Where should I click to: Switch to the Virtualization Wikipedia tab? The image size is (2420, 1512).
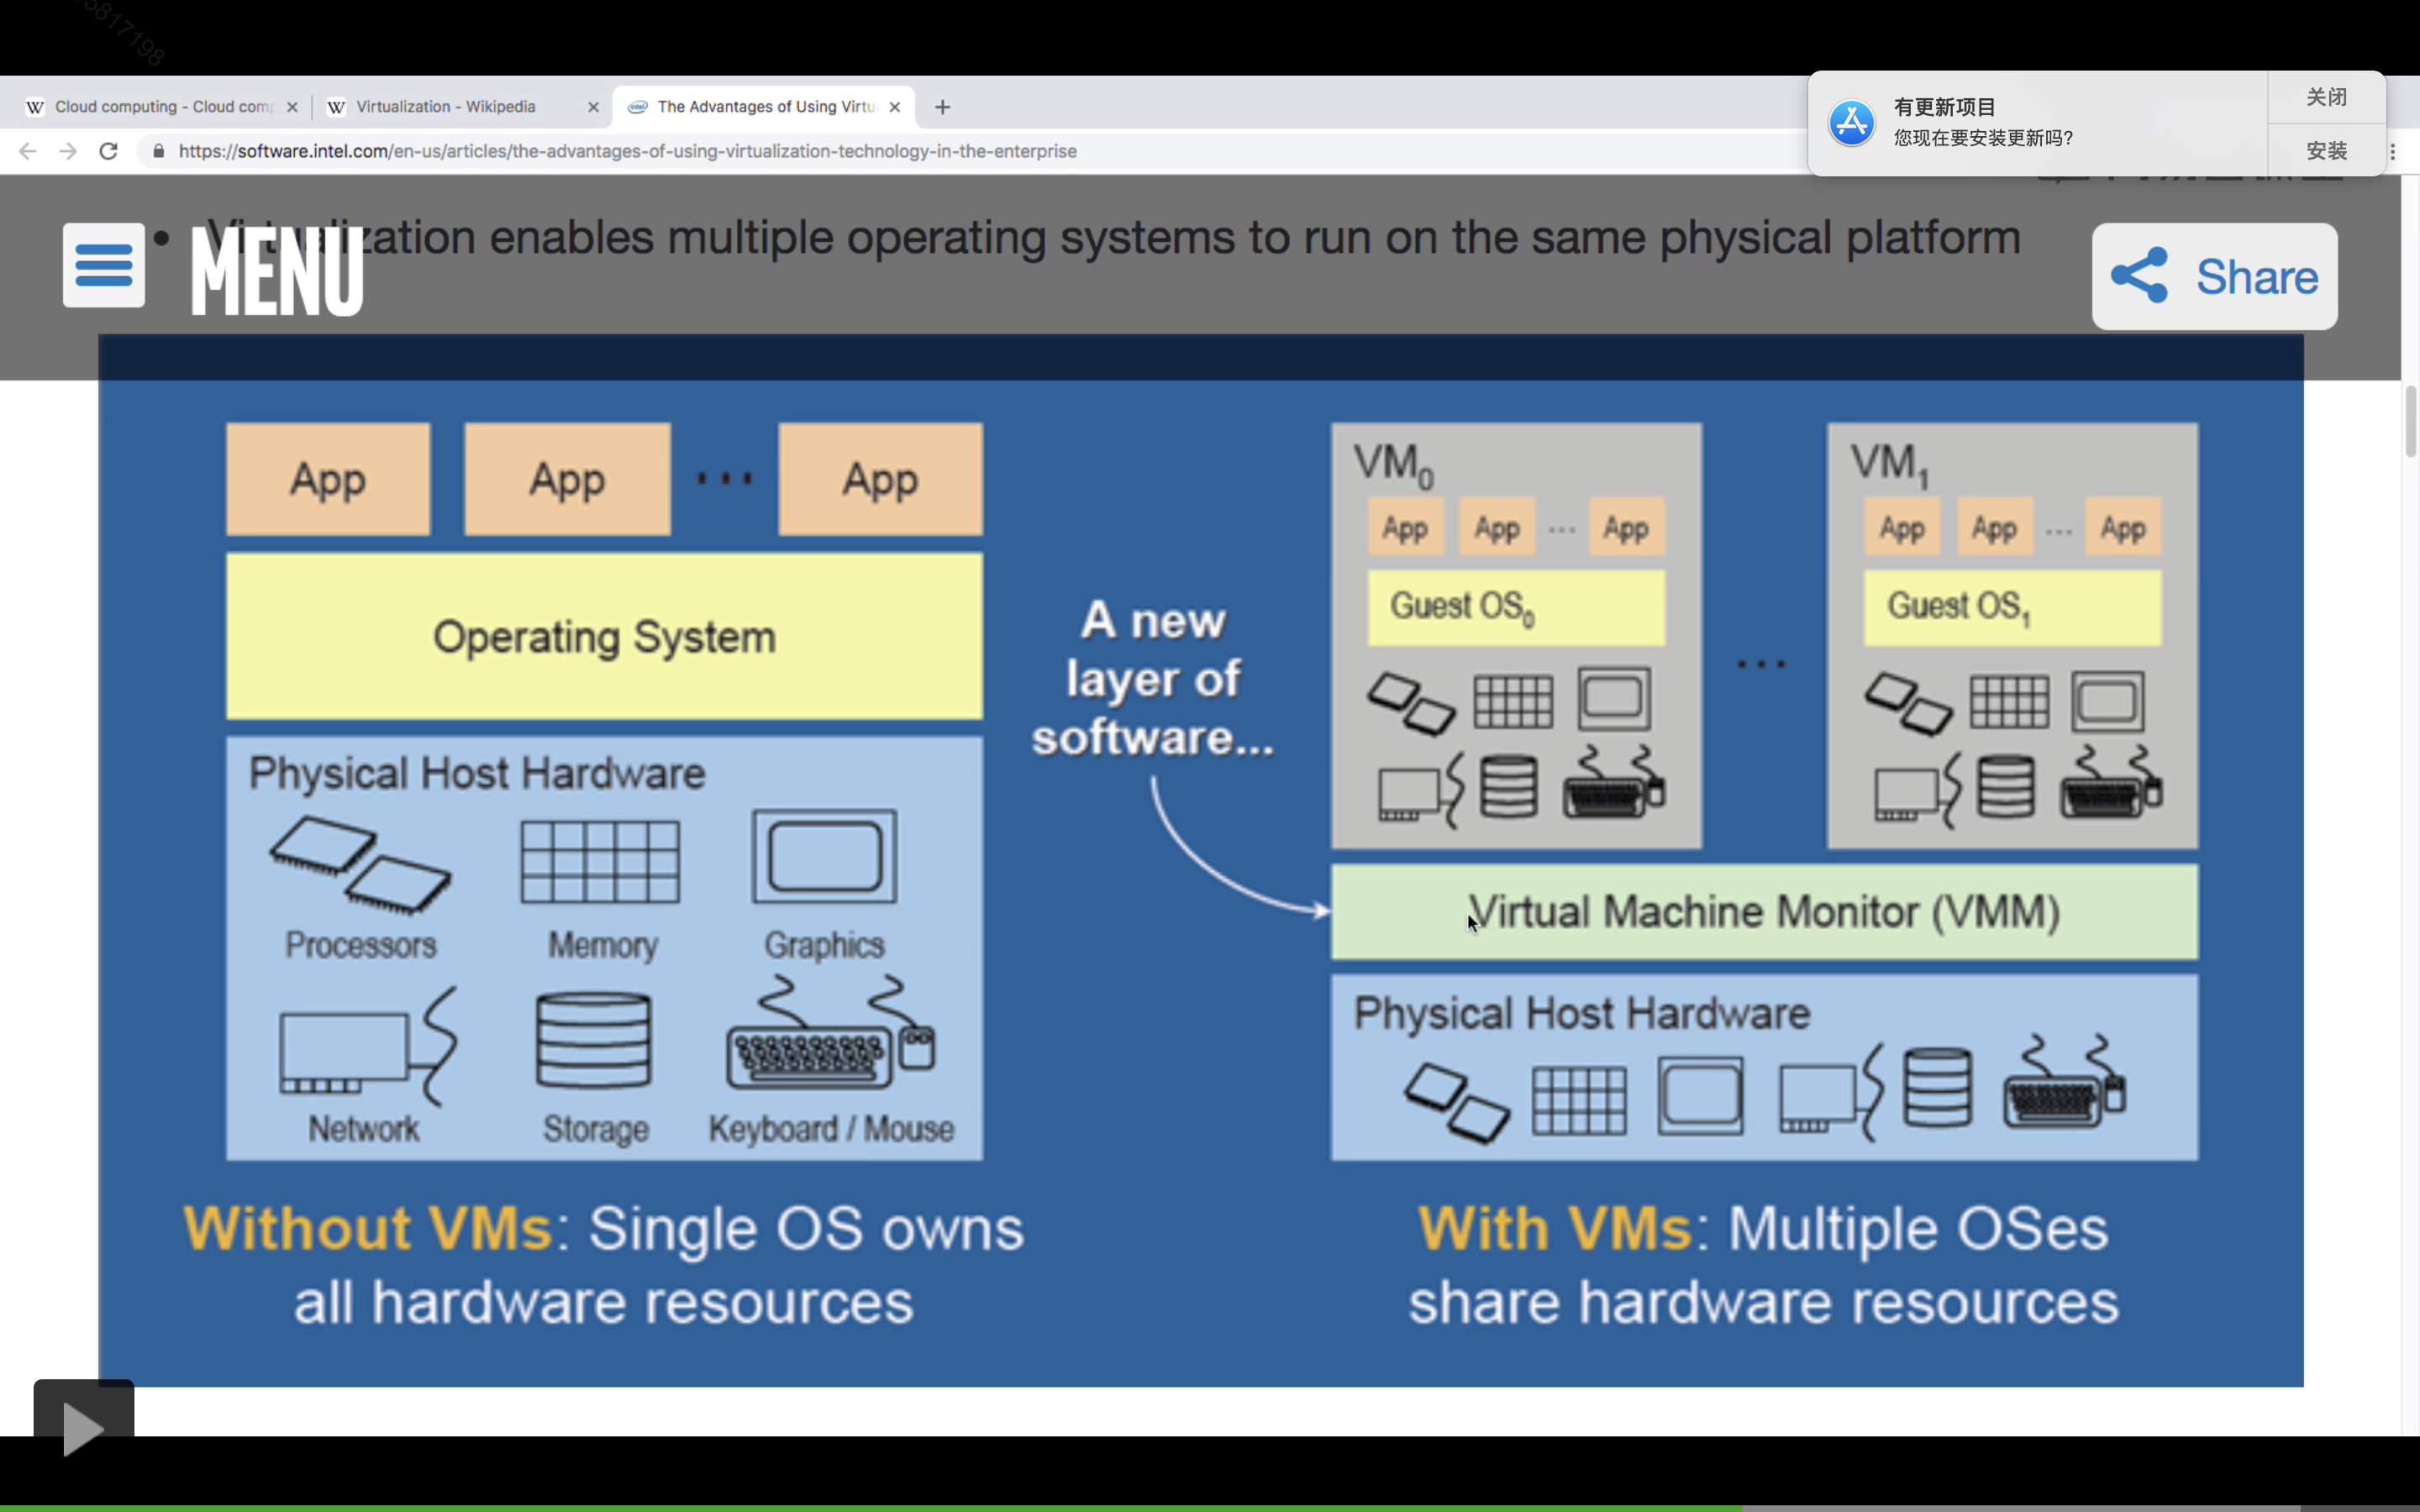click(445, 107)
